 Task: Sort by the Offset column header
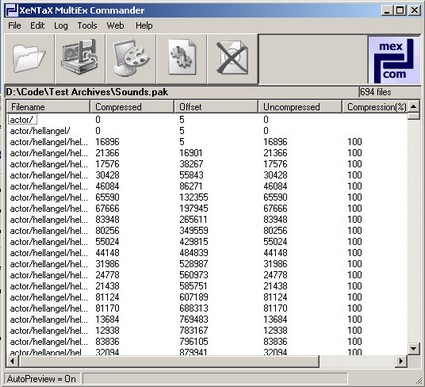pos(216,107)
